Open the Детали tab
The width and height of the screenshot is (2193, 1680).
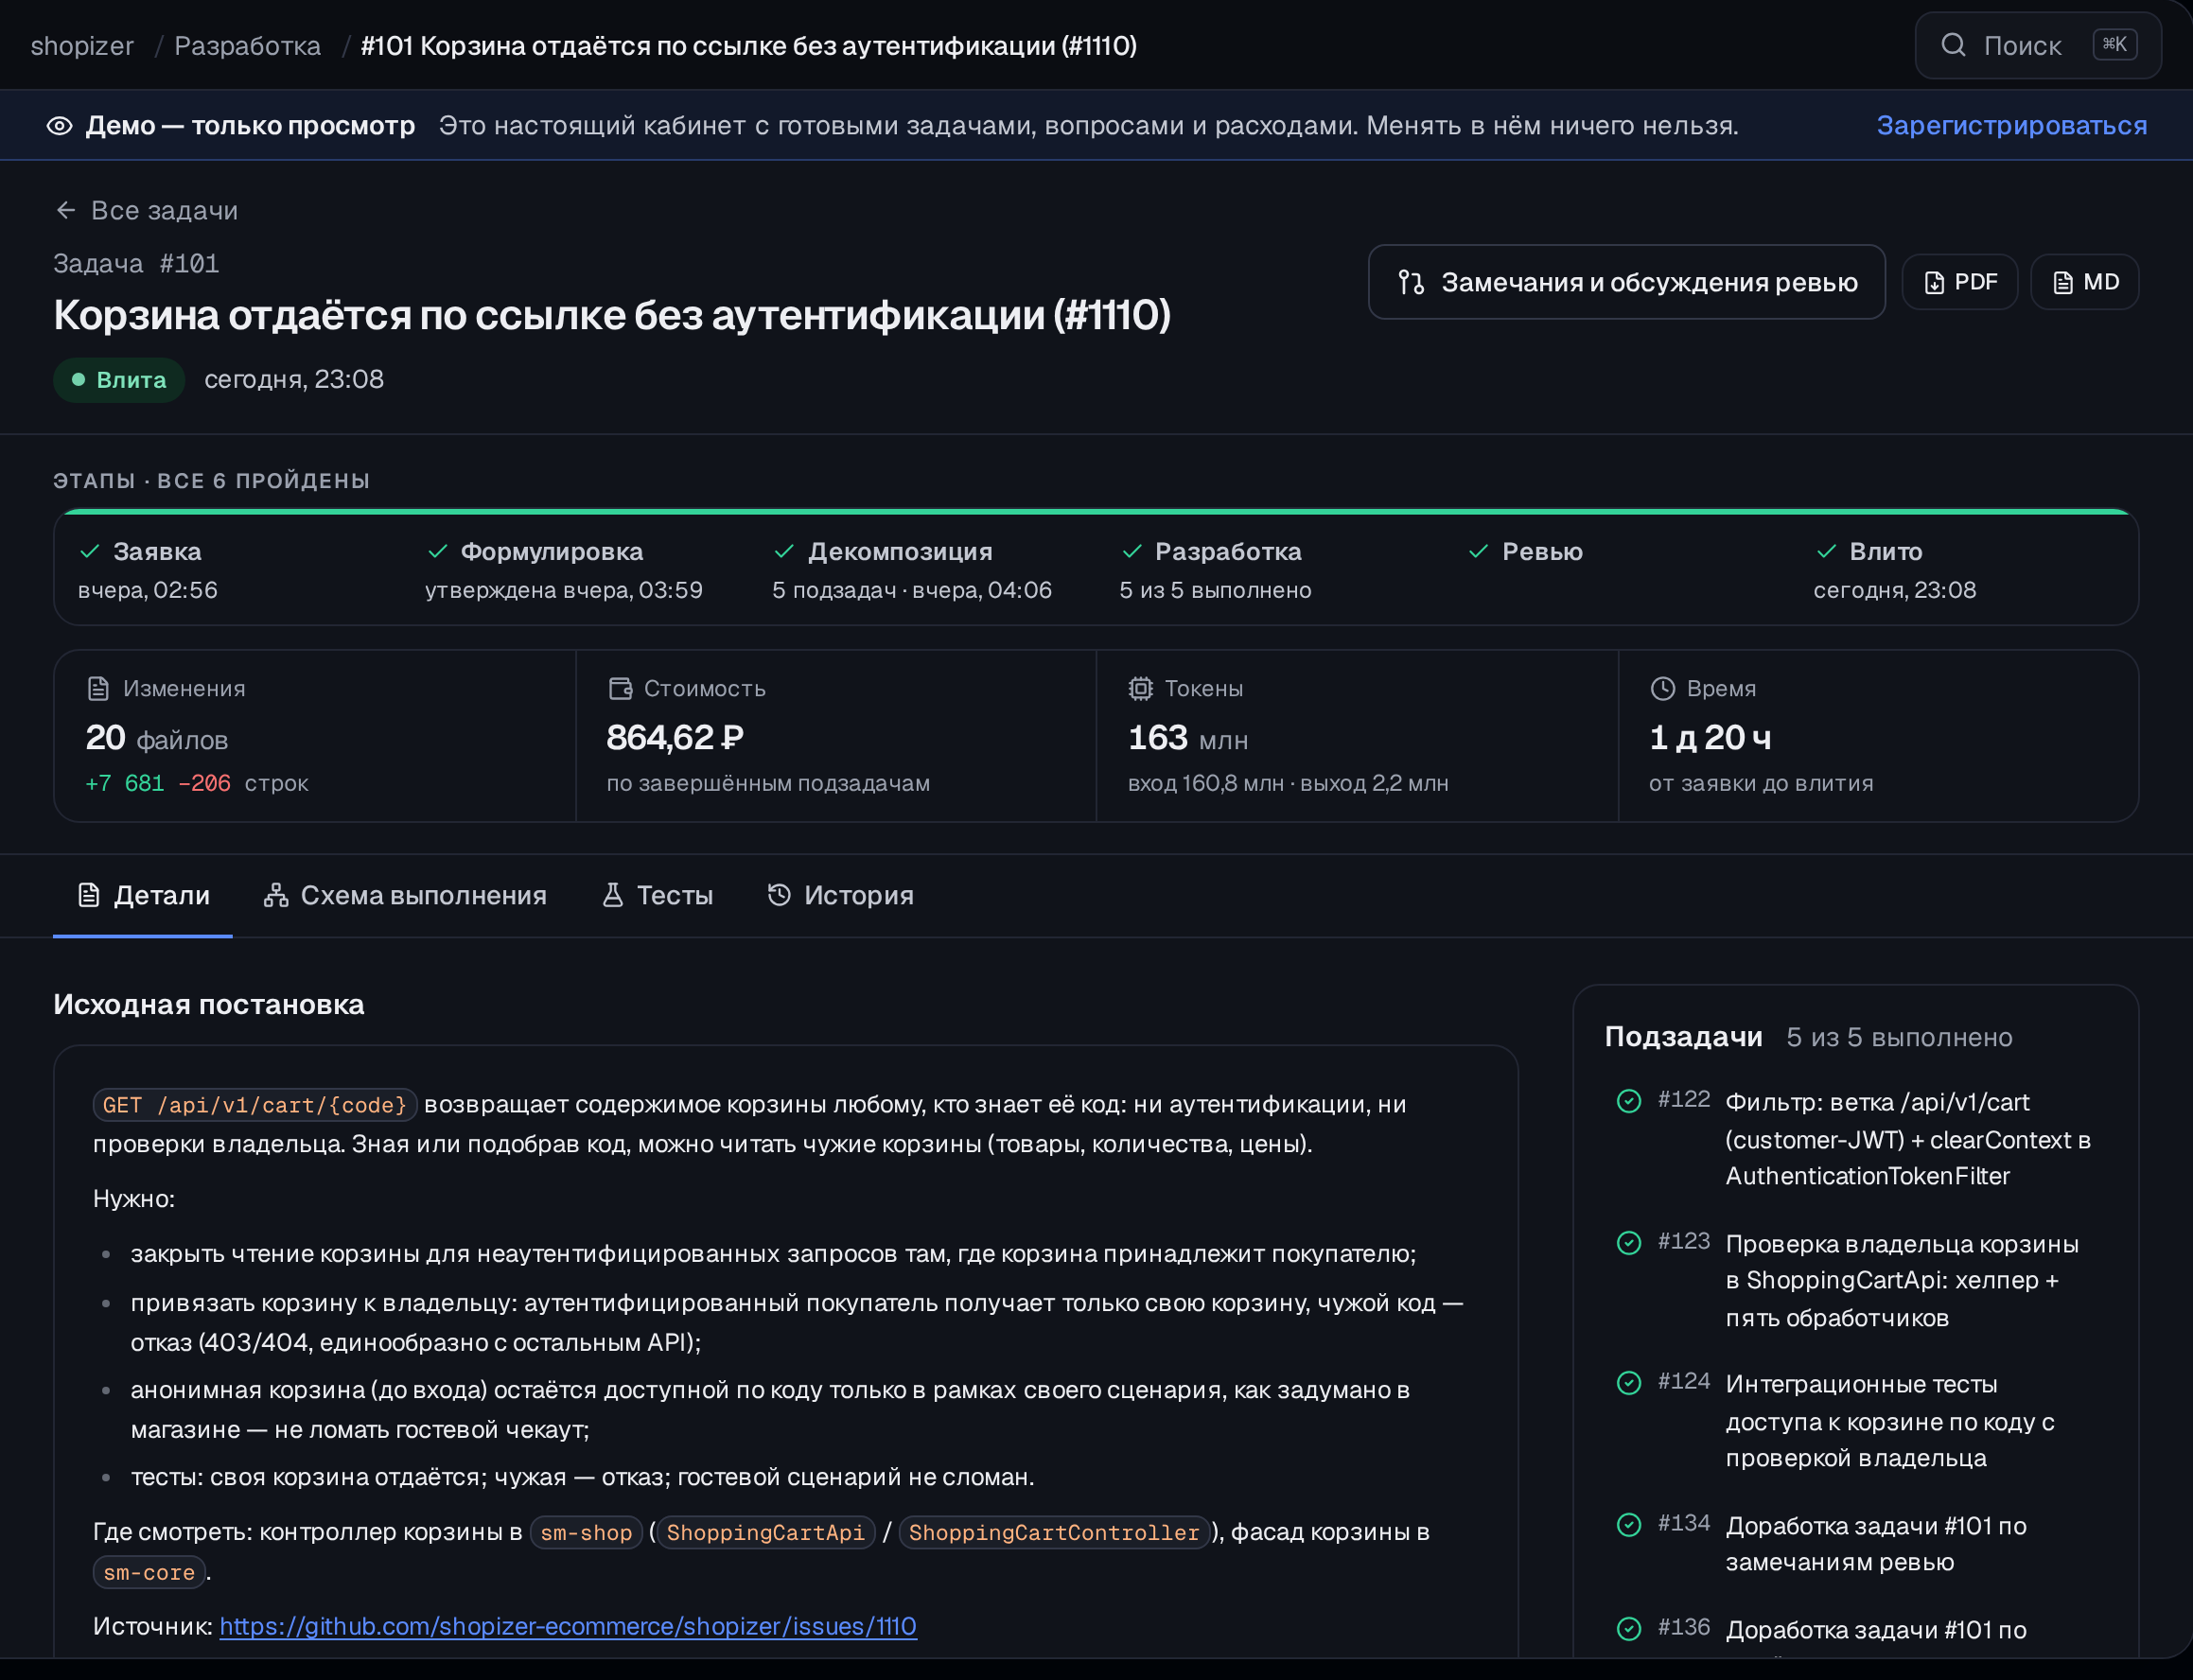point(143,895)
